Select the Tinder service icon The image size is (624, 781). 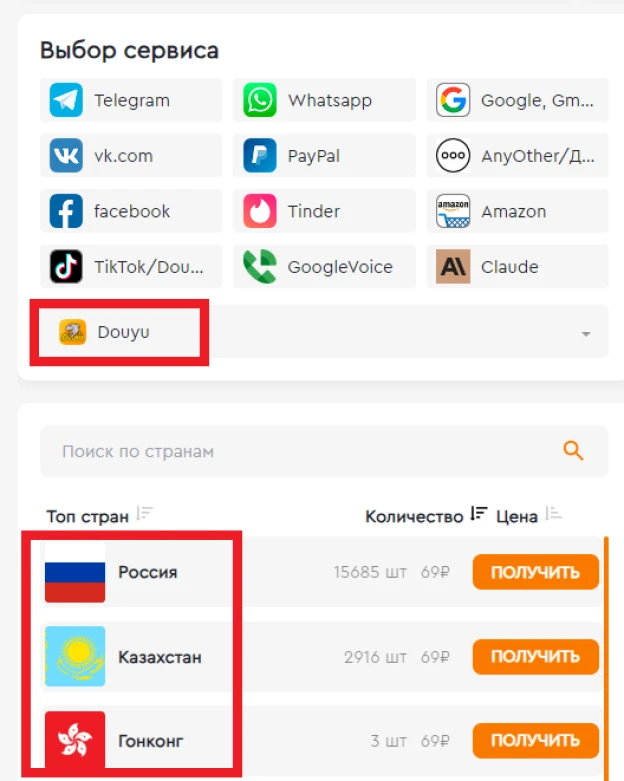coord(259,211)
